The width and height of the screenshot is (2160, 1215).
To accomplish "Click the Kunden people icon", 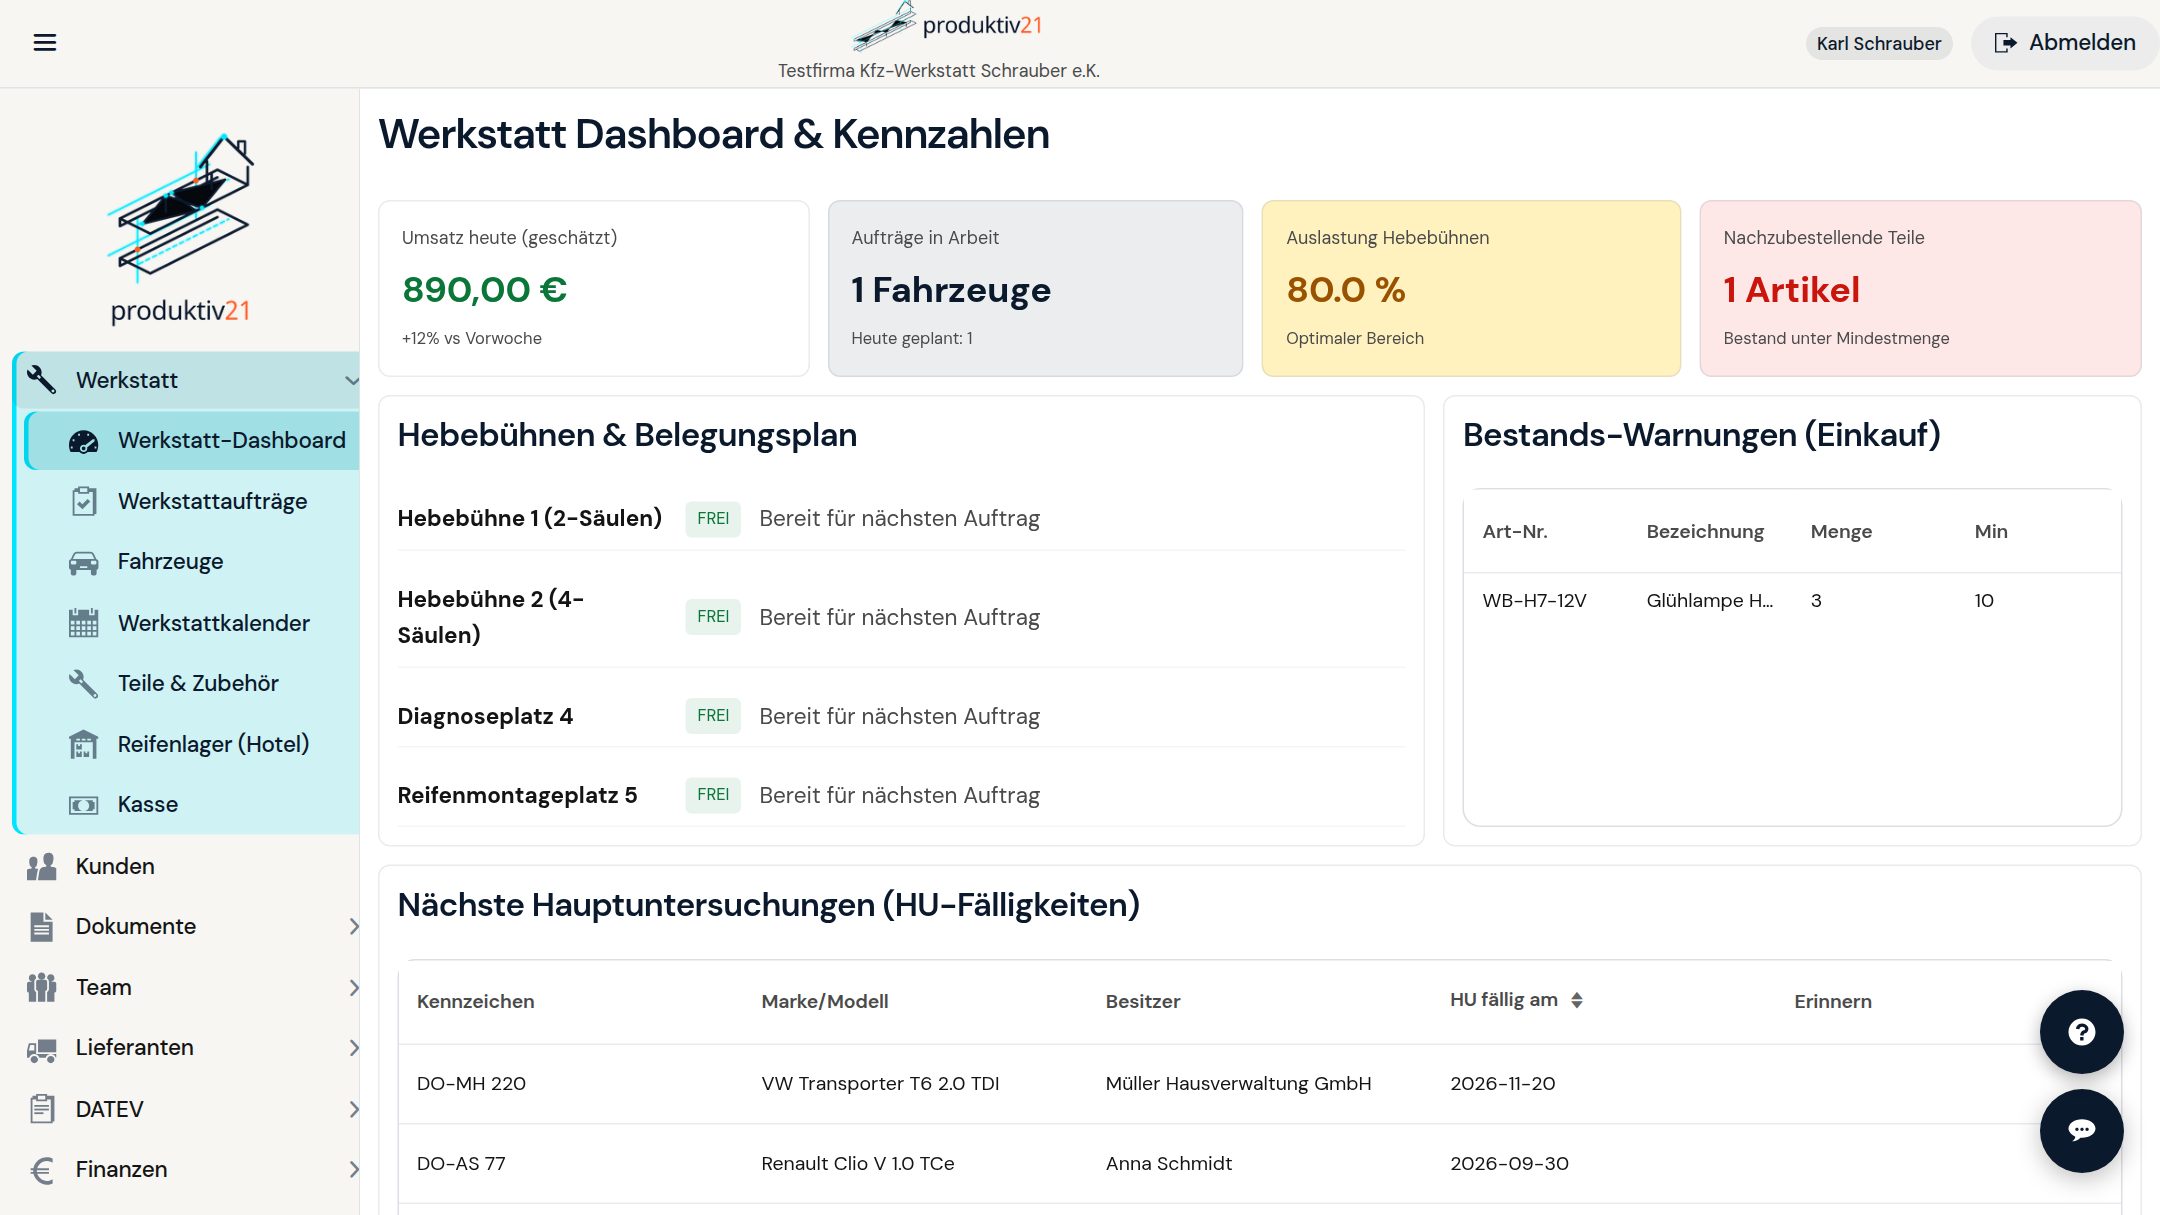I will click(x=41, y=866).
